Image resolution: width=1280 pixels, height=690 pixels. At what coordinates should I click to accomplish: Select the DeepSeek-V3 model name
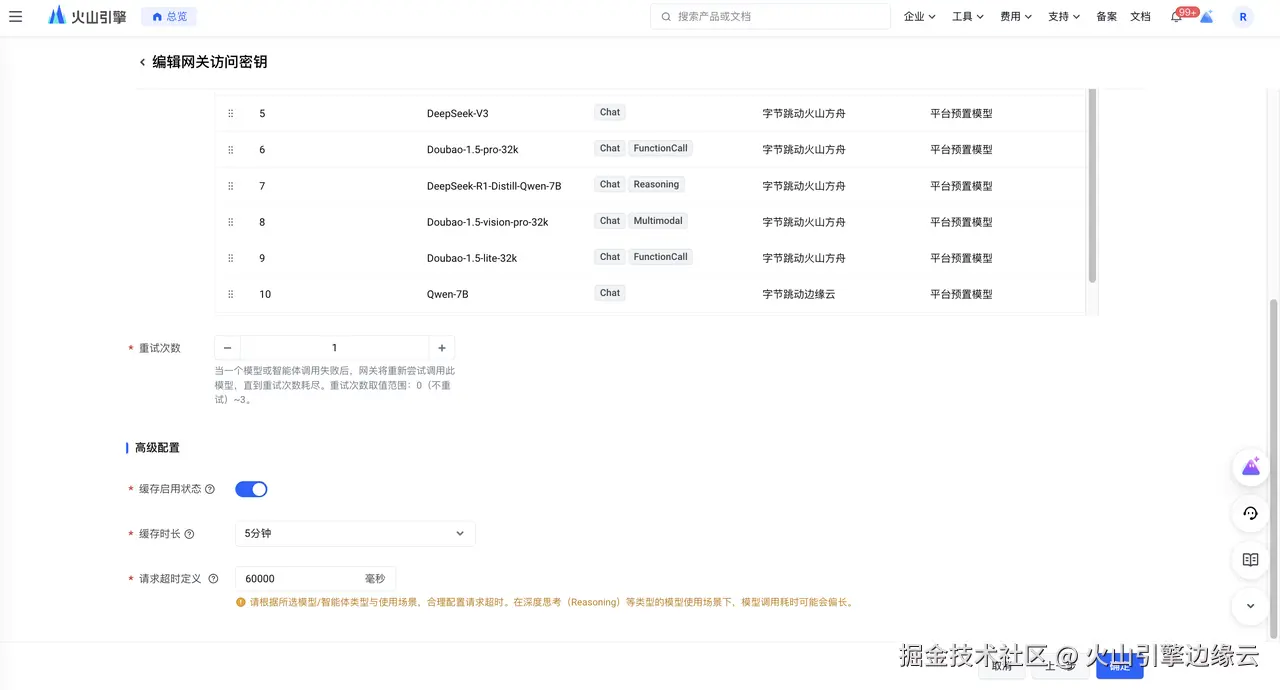click(458, 114)
